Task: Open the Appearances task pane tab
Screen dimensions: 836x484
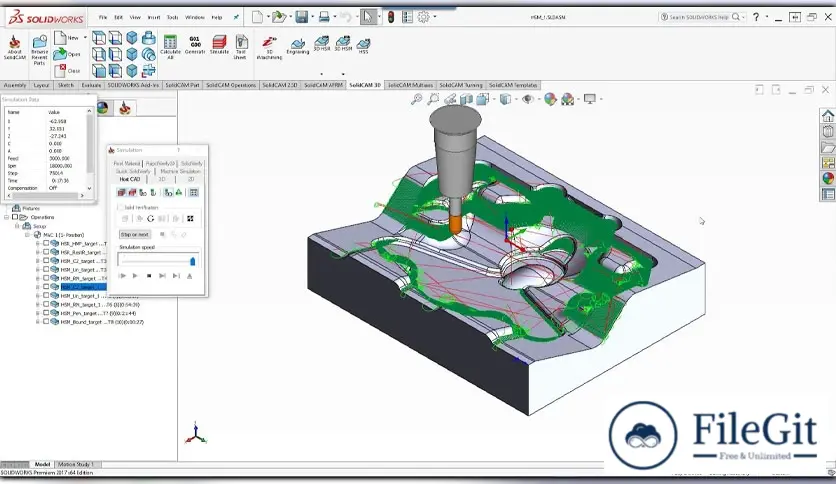Action: [828, 179]
